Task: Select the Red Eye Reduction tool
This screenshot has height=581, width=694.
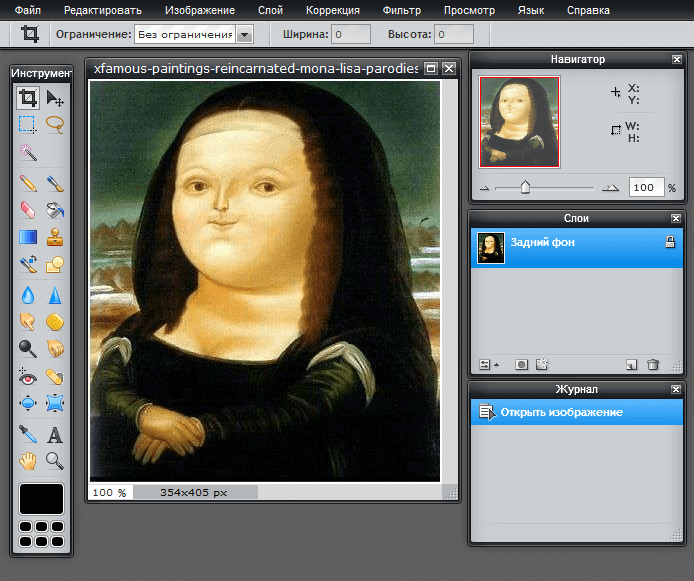Action: [x=28, y=377]
